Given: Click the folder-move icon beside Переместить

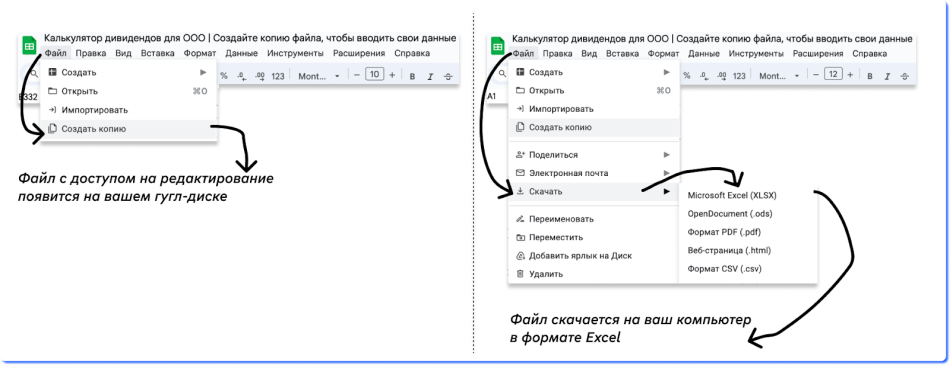Looking at the screenshot, I should (519, 237).
